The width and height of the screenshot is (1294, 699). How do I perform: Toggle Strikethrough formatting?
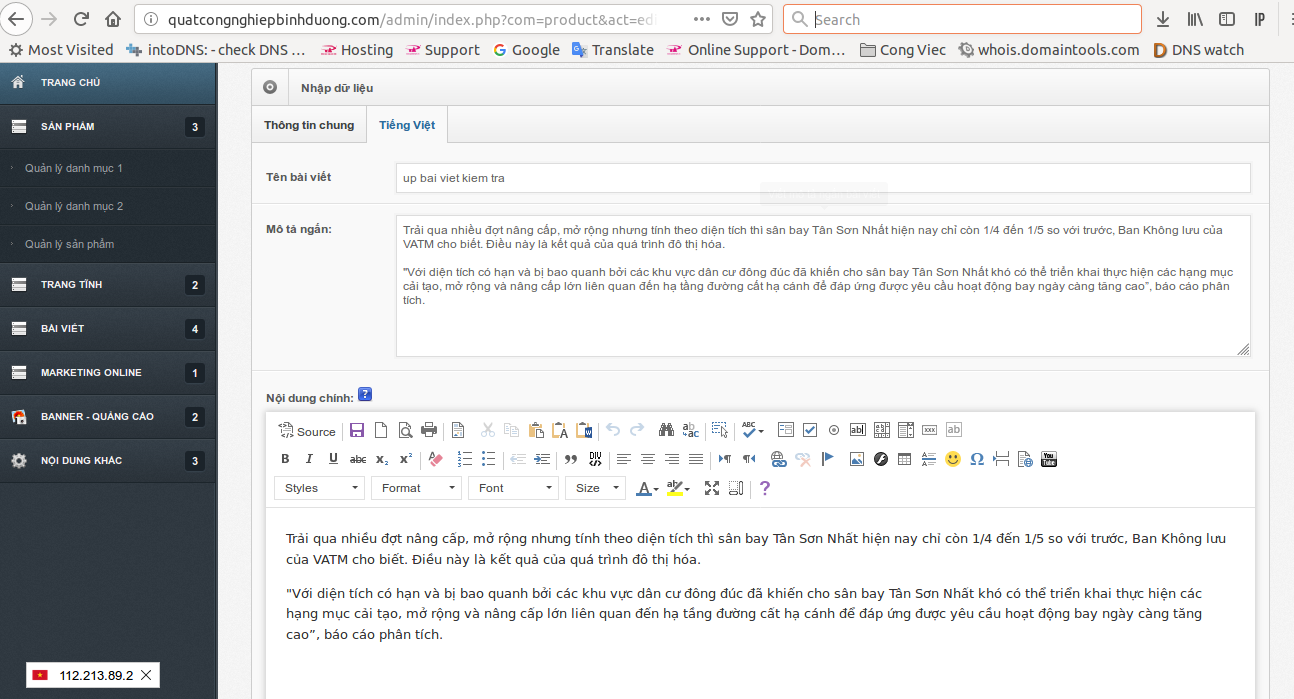click(x=358, y=459)
